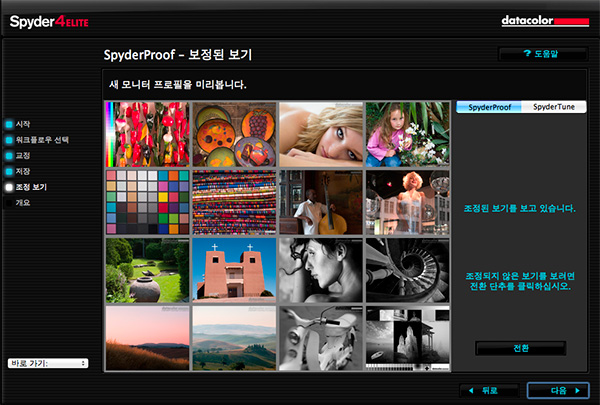The image size is (600, 405).
Task: Select the 조정 보기 step
Action: (x=30, y=187)
